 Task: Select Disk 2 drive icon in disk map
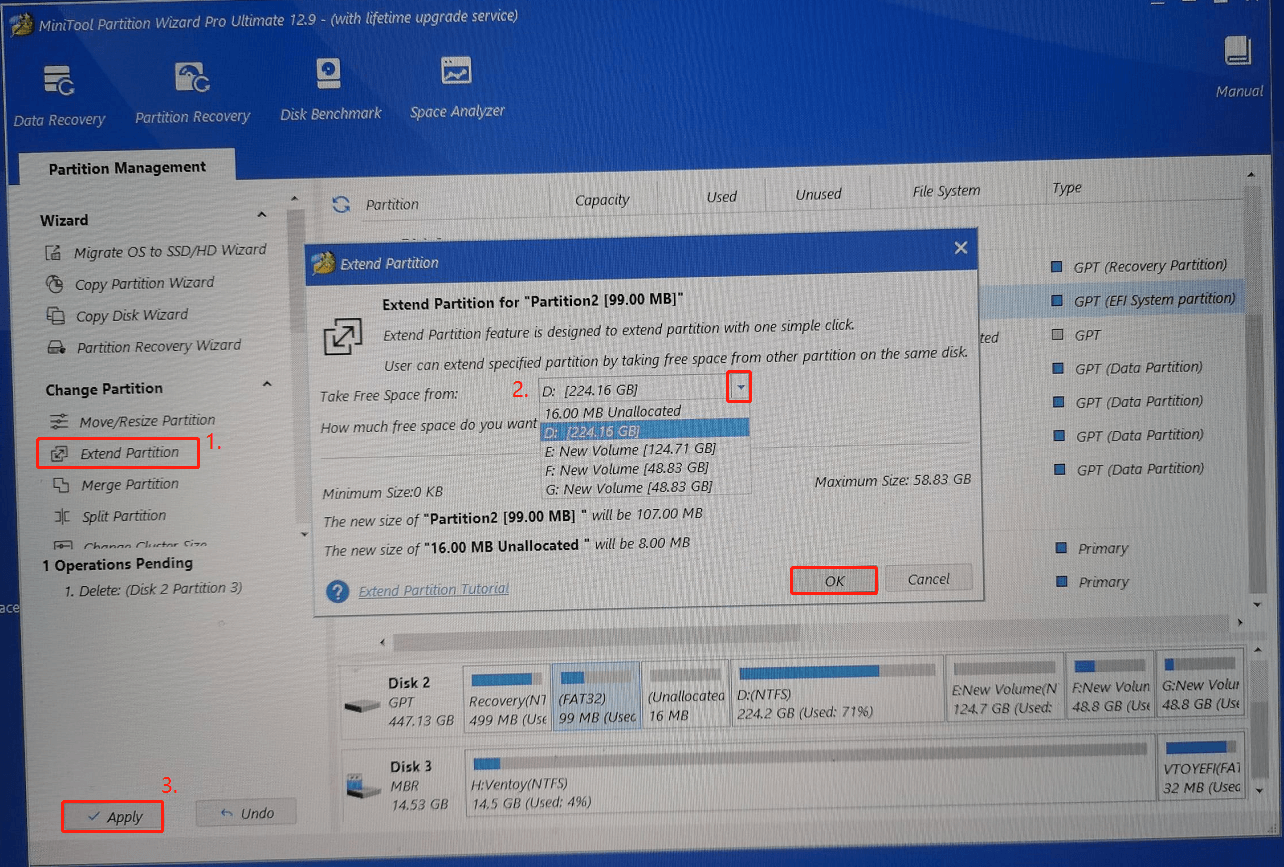click(361, 706)
